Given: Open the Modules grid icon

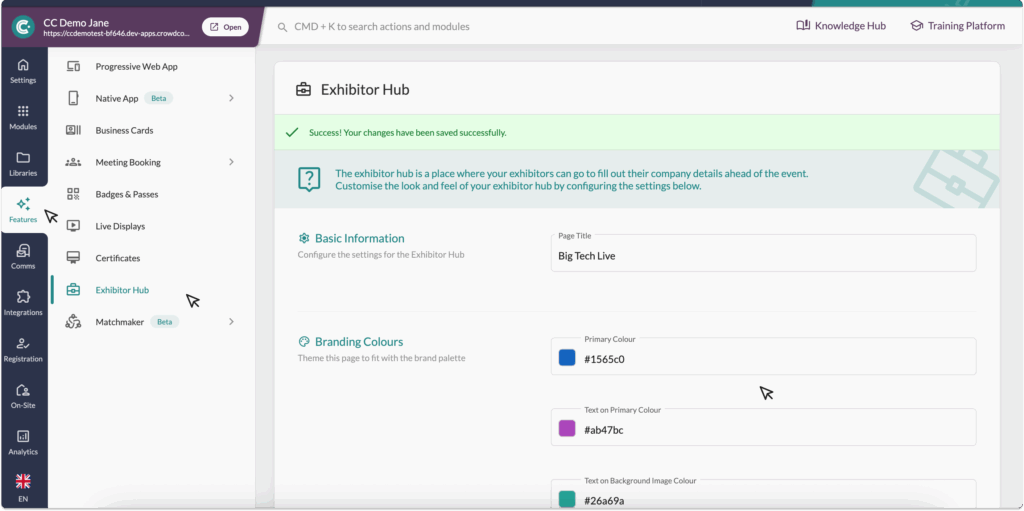Looking at the screenshot, I should click(23, 117).
